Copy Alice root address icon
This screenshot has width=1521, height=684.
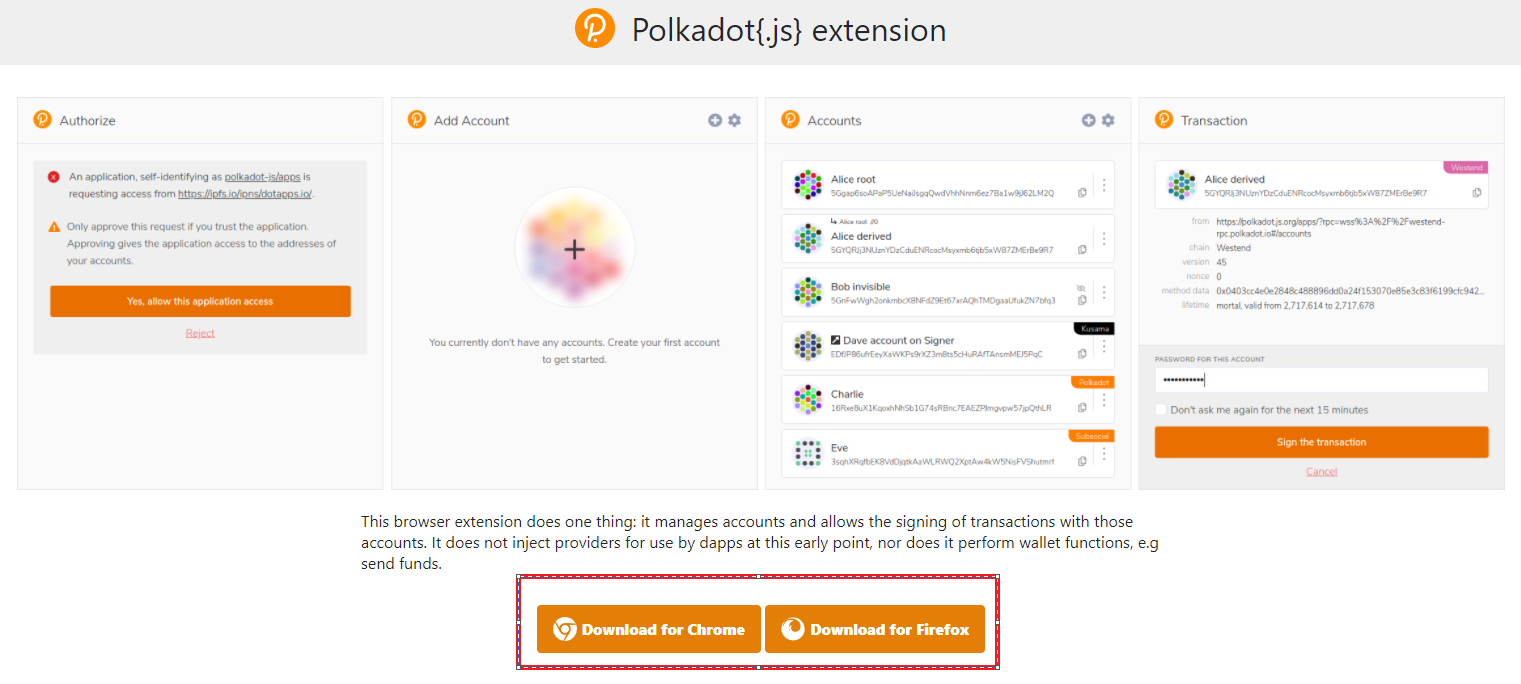(1082, 193)
